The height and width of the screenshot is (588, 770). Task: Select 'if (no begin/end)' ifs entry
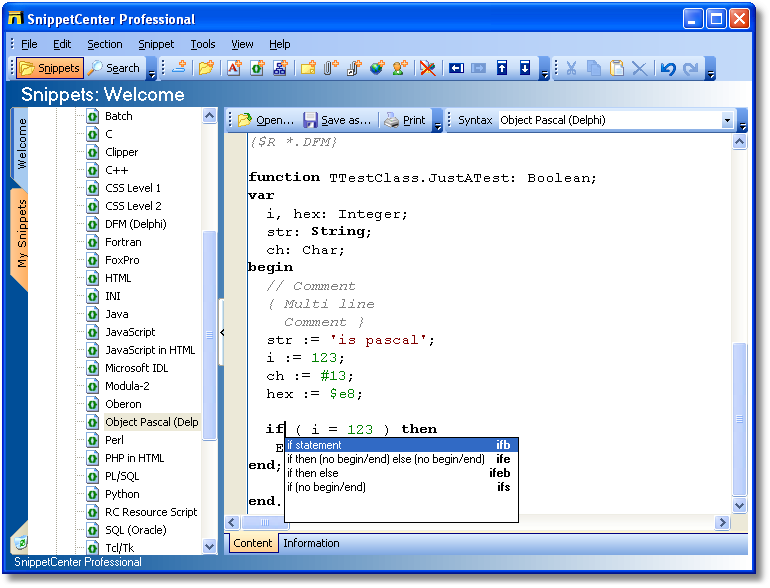400,487
